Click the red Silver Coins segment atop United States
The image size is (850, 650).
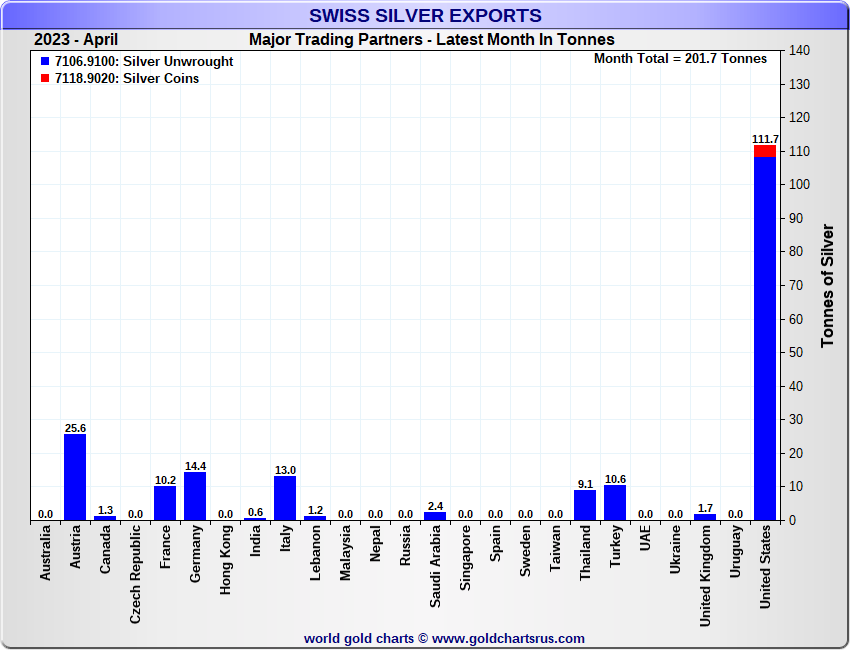(765, 151)
